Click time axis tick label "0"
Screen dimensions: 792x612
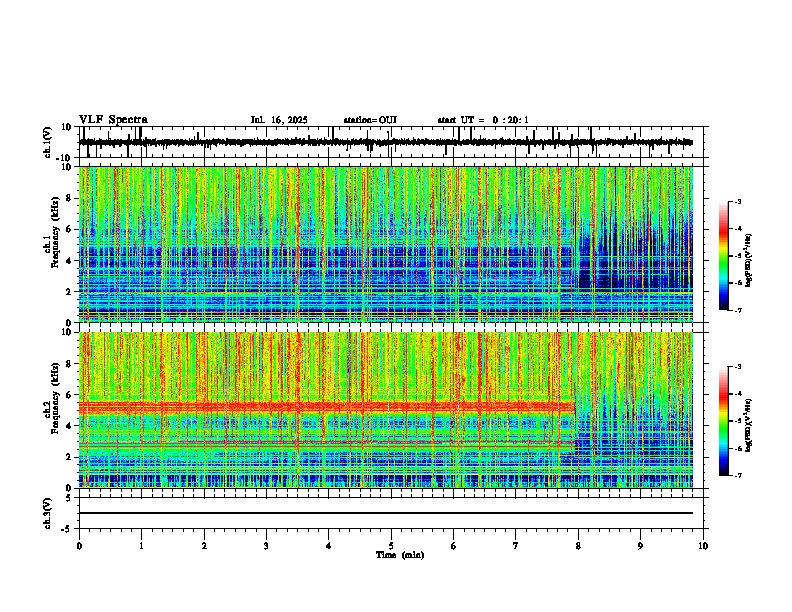pyautogui.click(x=79, y=546)
